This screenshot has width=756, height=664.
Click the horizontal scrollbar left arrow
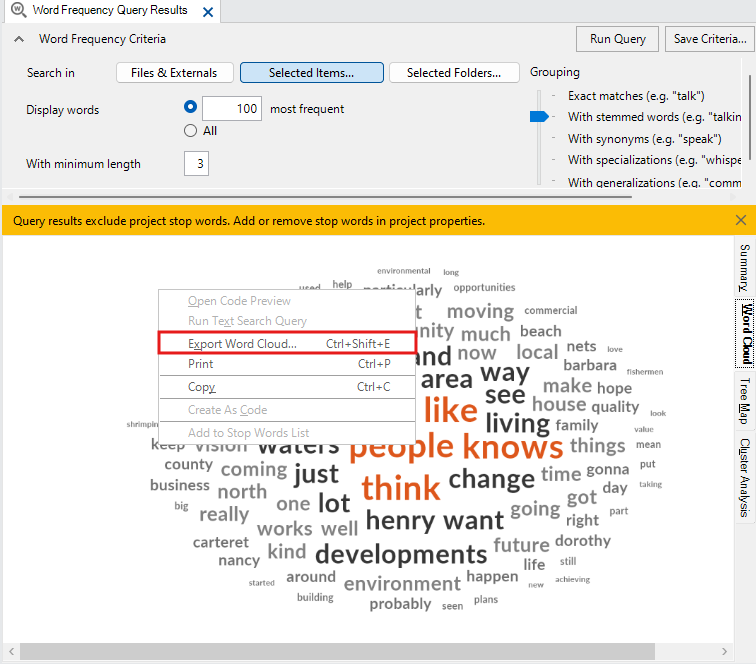click(11, 651)
